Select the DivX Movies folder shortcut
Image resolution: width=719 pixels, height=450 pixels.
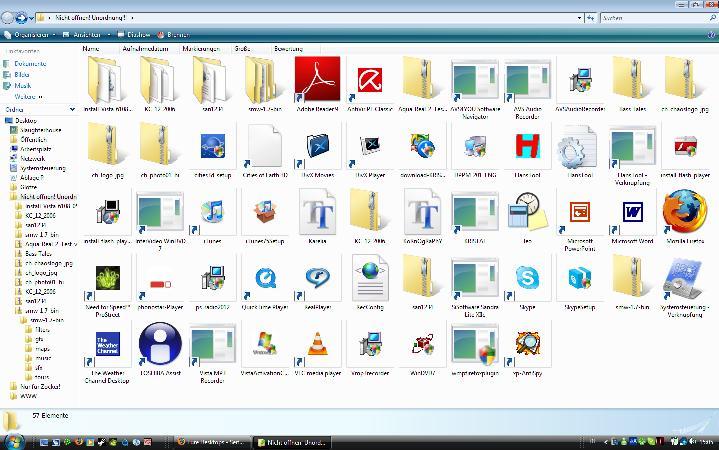coord(317,146)
